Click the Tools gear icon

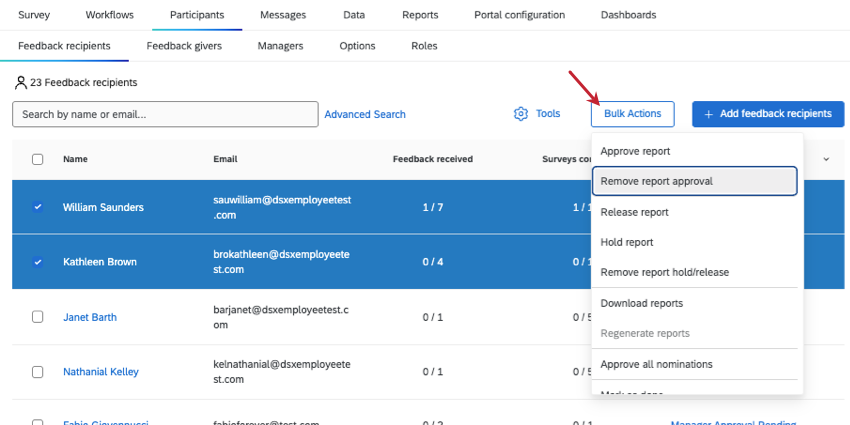pos(521,114)
